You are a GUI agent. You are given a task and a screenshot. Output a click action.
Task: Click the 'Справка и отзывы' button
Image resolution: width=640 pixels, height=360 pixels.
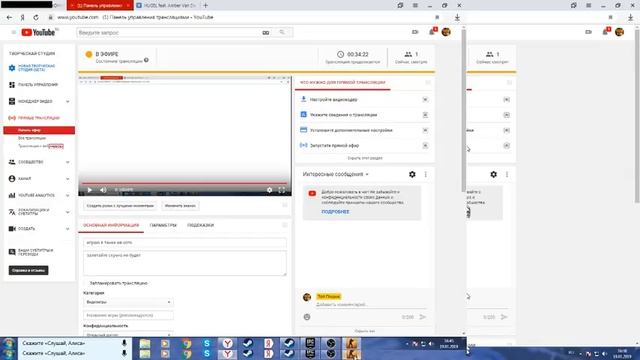click(x=28, y=270)
